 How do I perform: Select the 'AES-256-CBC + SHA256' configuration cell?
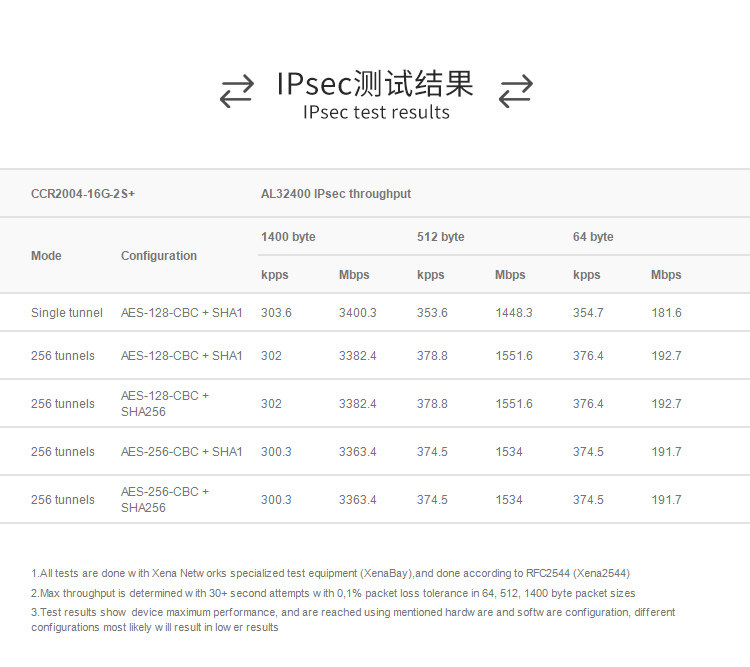click(x=165, y=500)
